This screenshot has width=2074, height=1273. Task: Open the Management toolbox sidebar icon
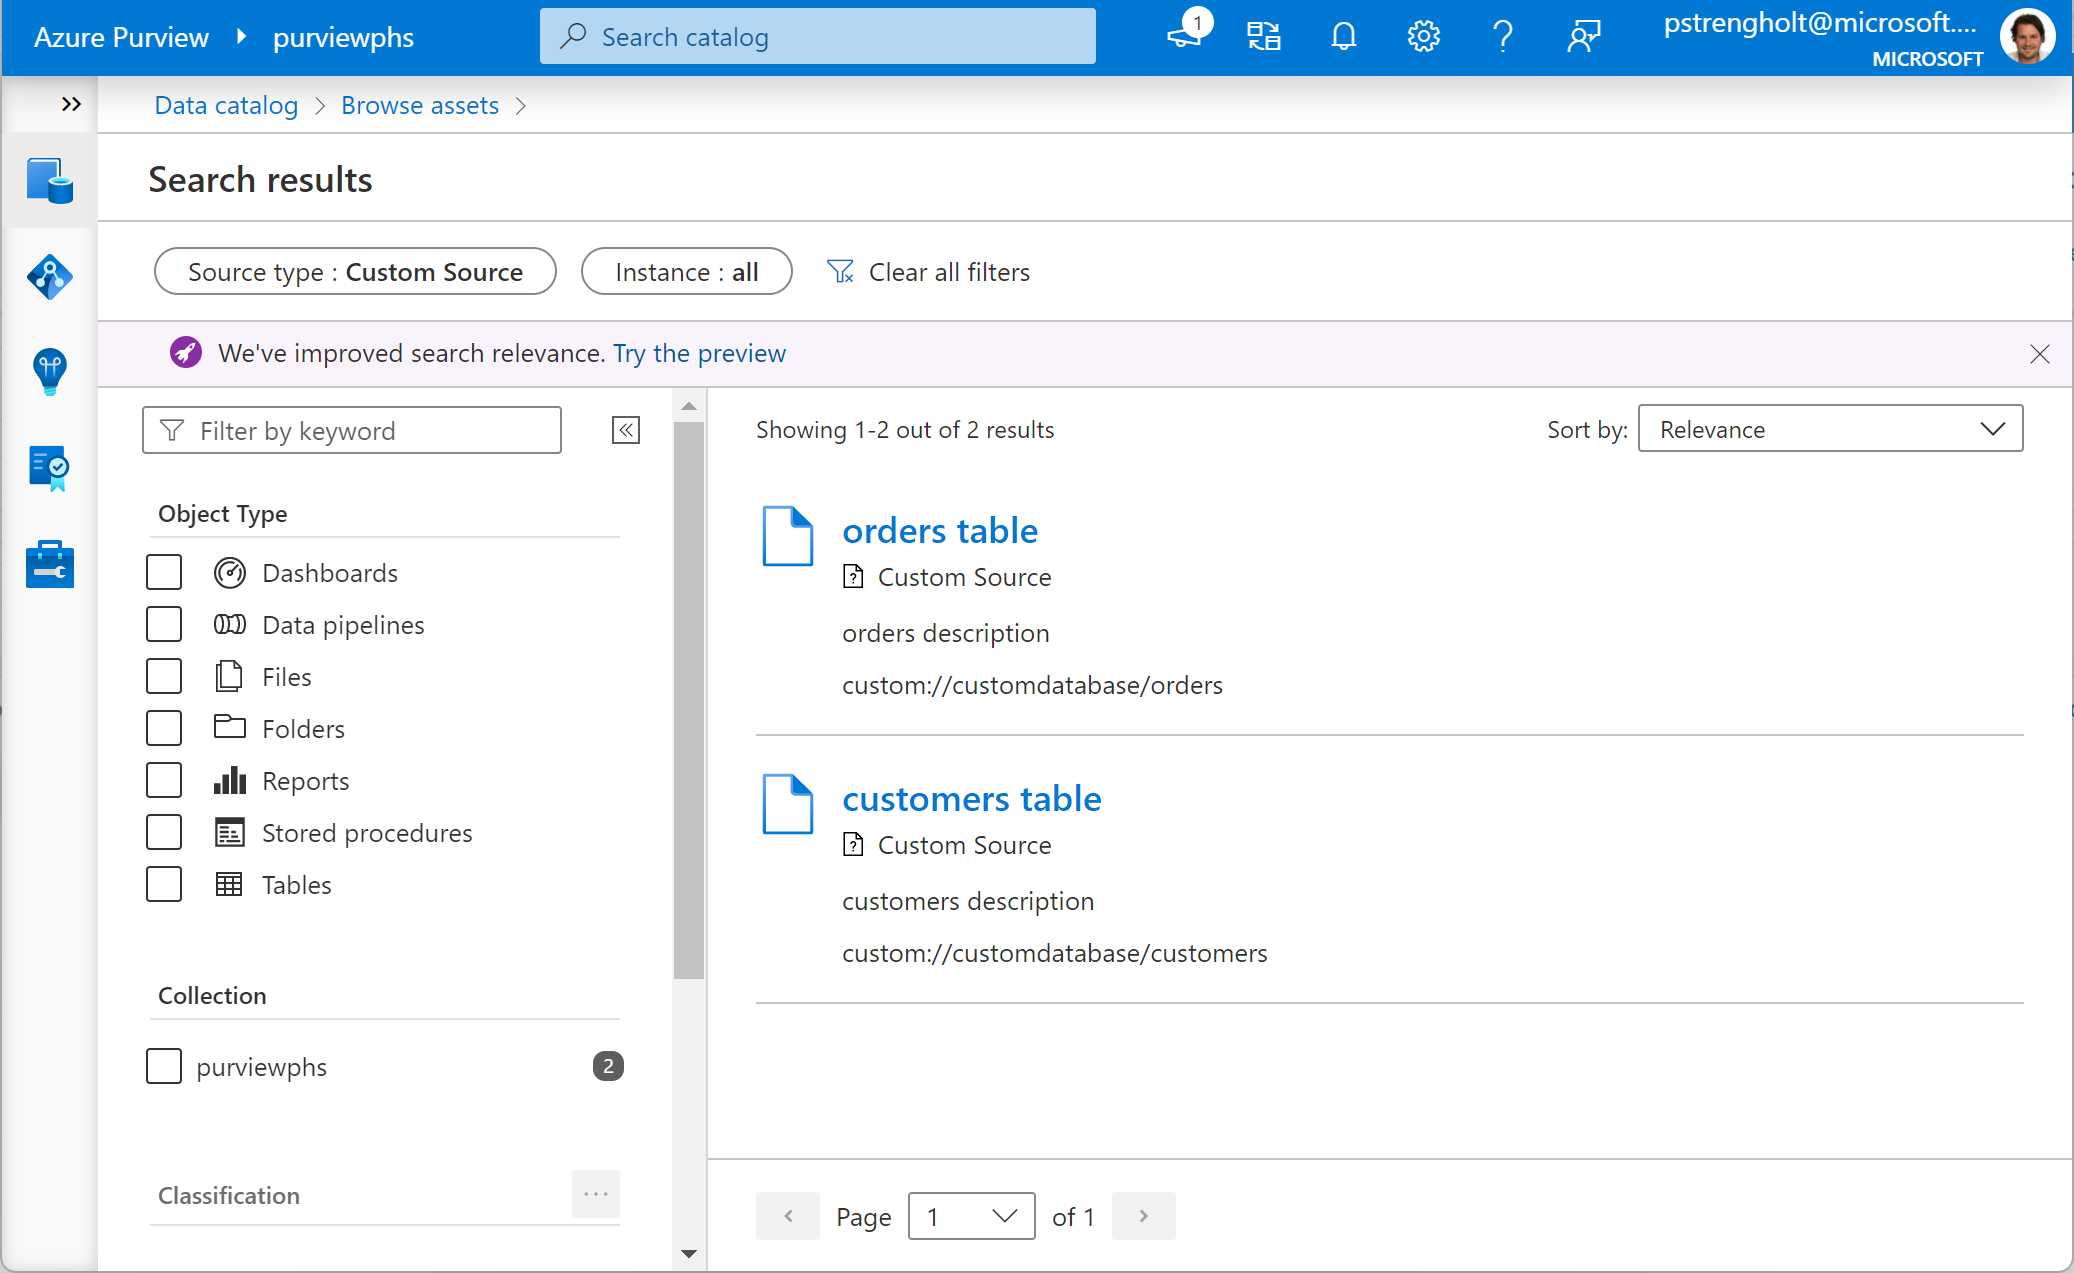click(49, 564)
